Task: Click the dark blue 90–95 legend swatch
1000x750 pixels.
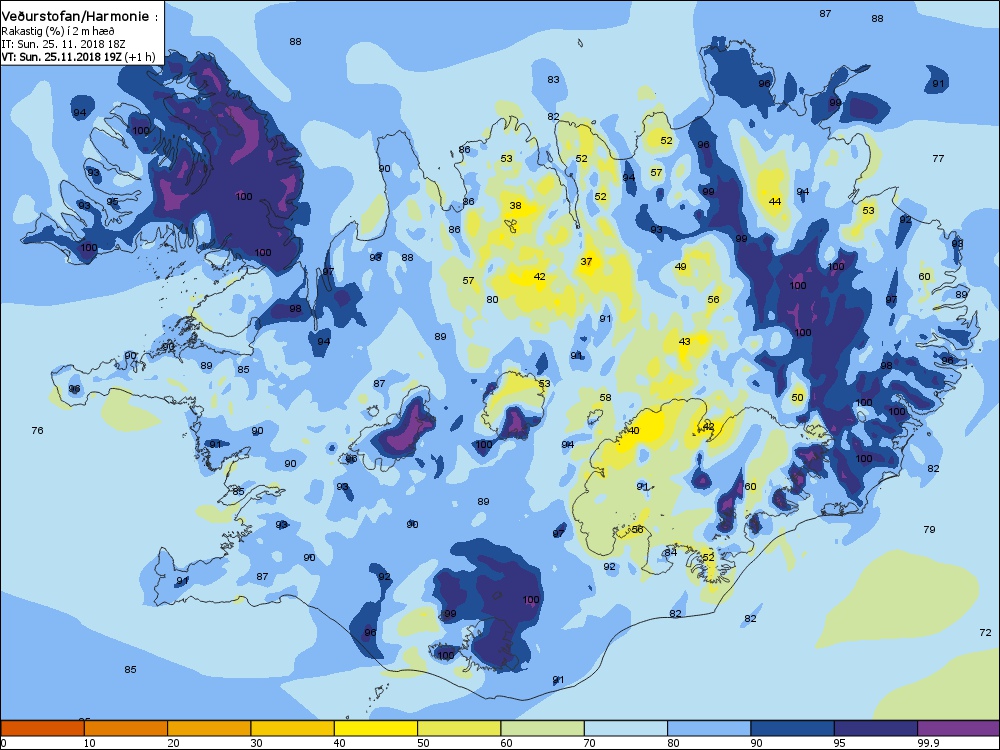Action: (793, 728)
